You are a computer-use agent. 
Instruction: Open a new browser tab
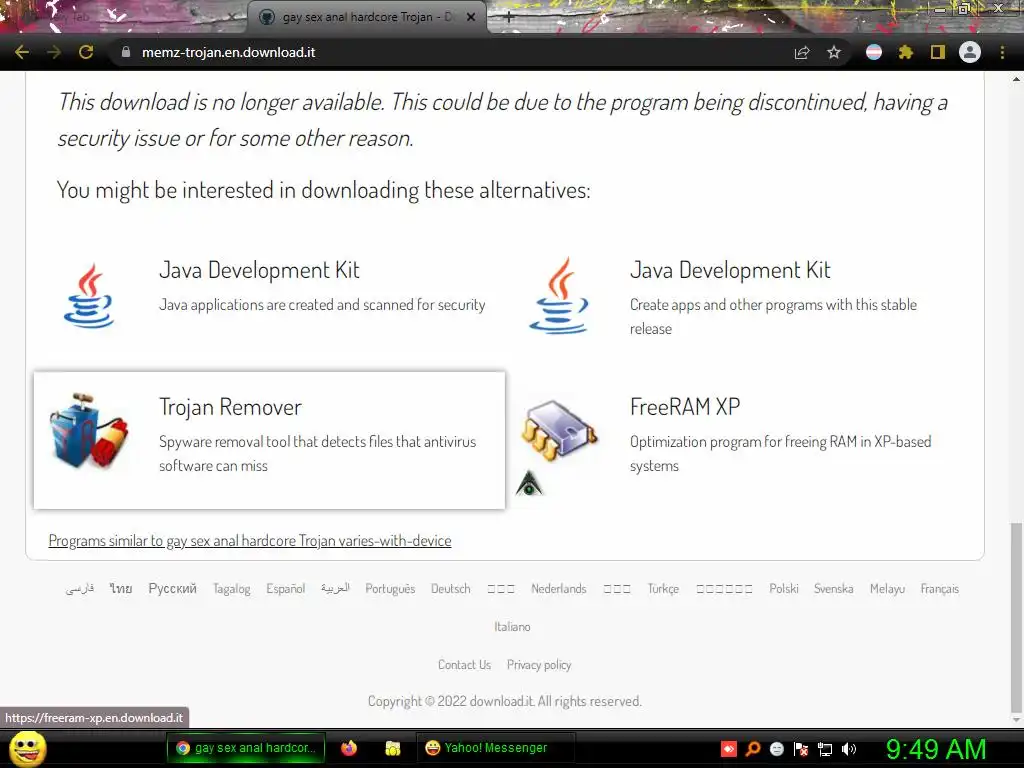pos(509,18)
